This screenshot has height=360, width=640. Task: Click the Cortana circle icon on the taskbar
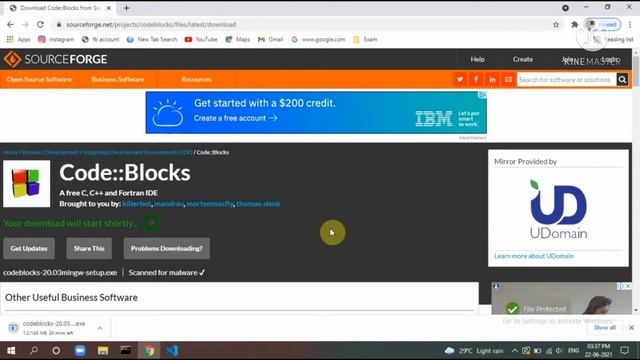click(56, 351)
